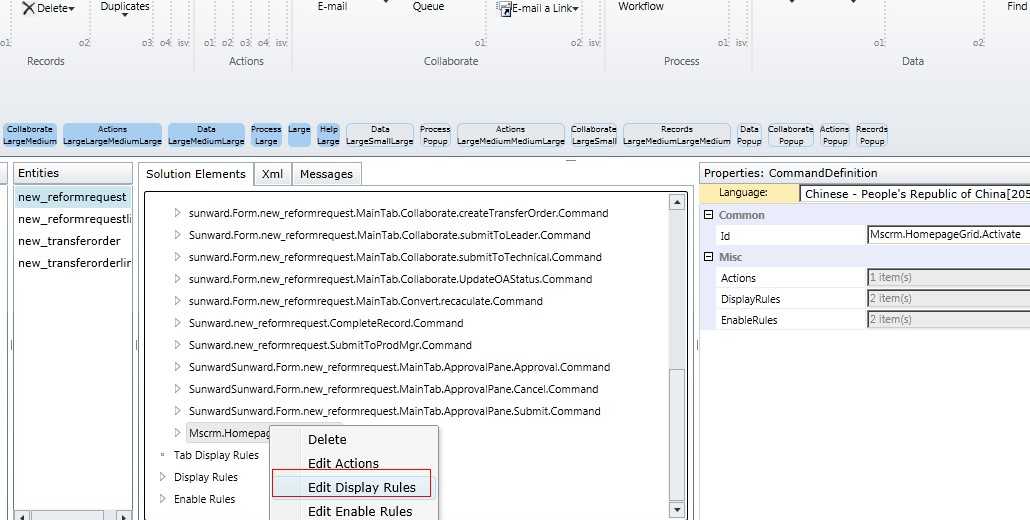This screenshot has height=520, width=1030.
Task: Open the Delete dropdown arrow
Action: [x=72, y=9]
